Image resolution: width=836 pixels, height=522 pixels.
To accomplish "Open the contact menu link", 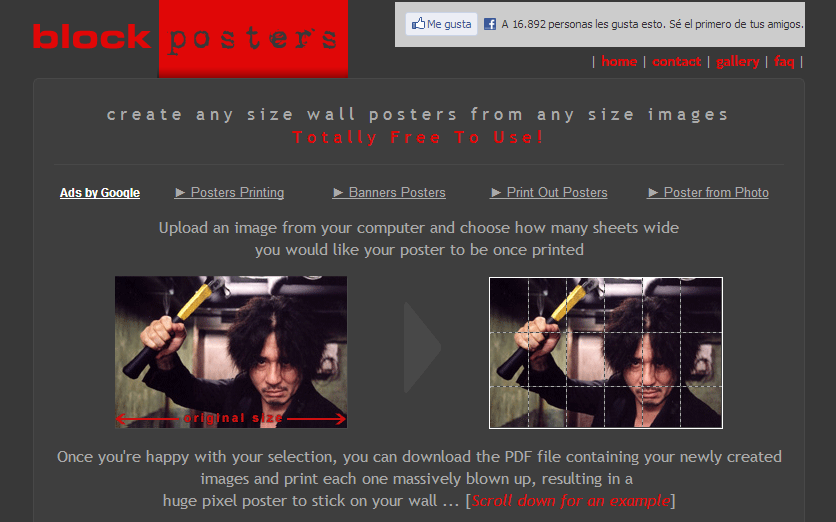I will click(x=677, y=61).
